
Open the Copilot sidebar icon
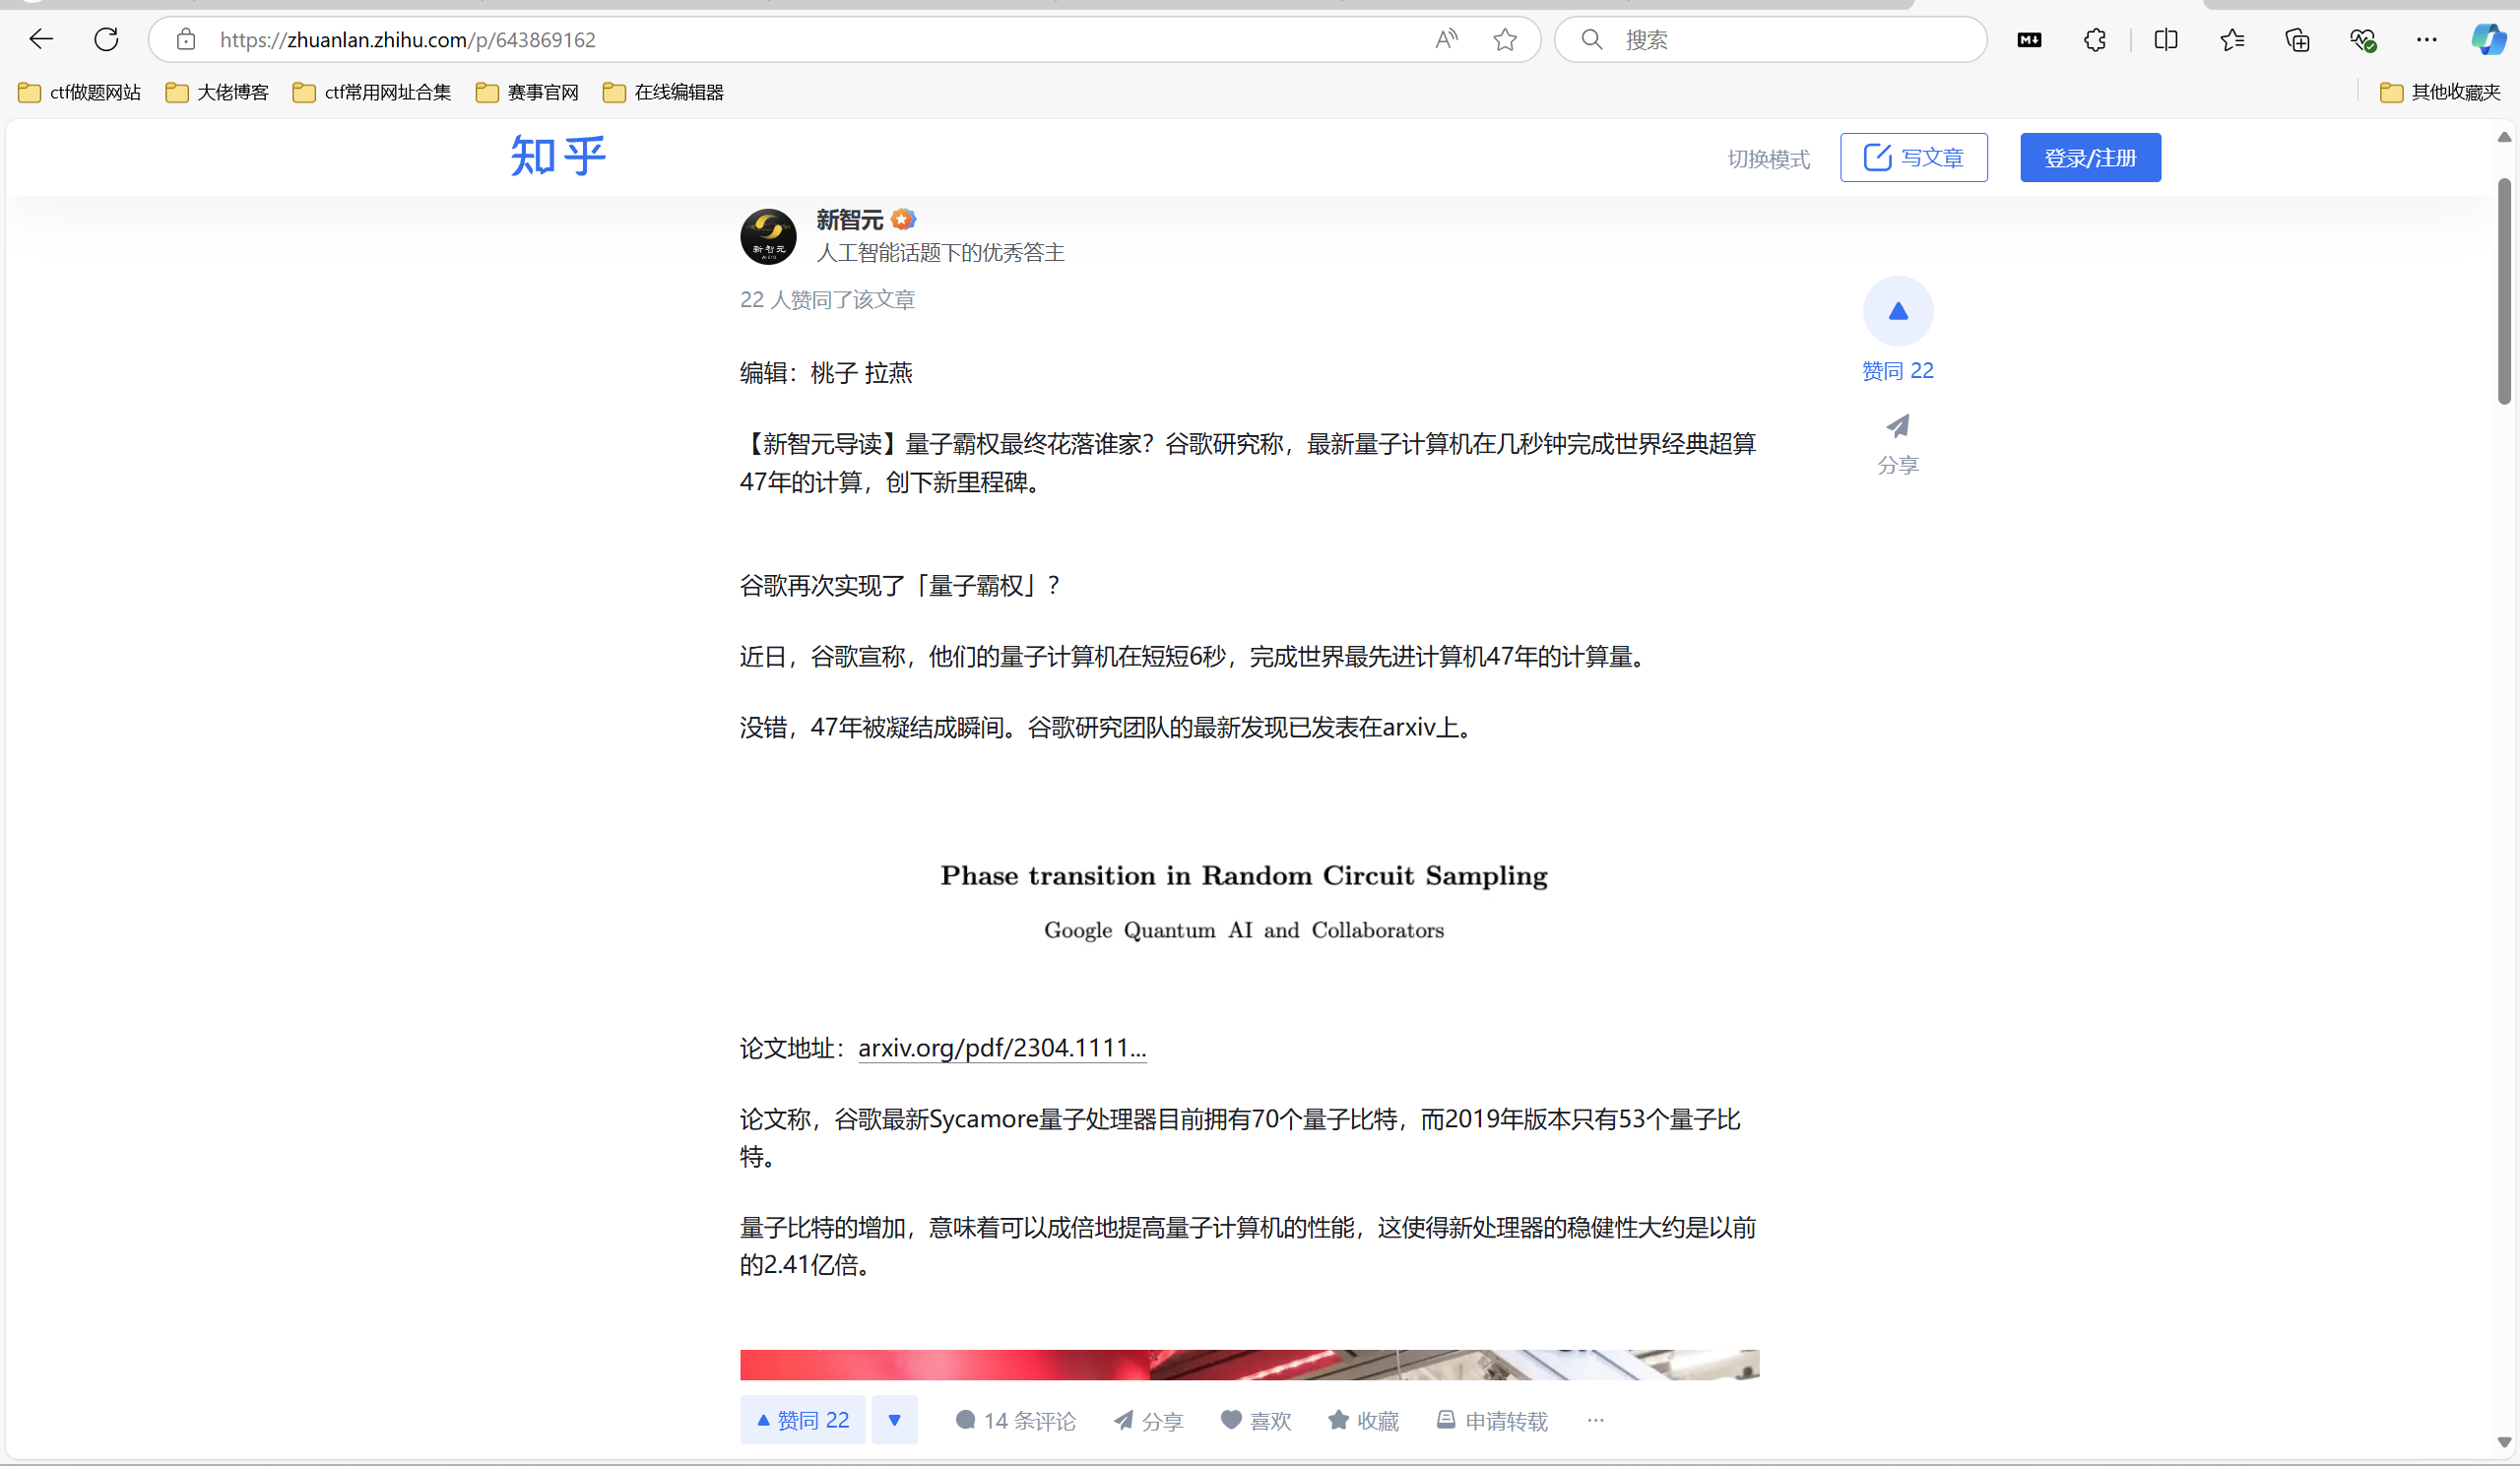click(2489, 40)
